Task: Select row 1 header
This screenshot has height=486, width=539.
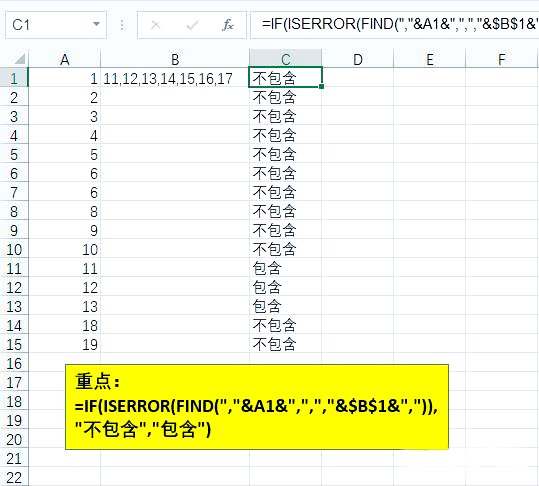Action: [x=14, y=78]
